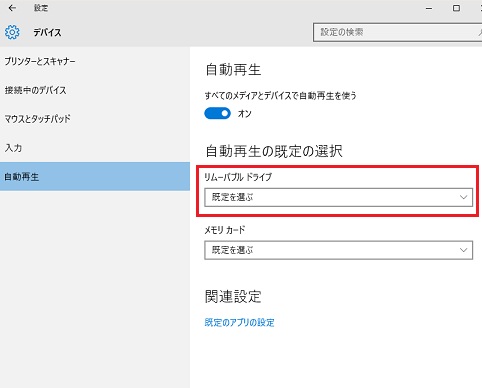Image resolution: width=482 pixels, height=388 pixels.
Task: Open the 既定のアプリの設定 link
Action: [239, 322]
